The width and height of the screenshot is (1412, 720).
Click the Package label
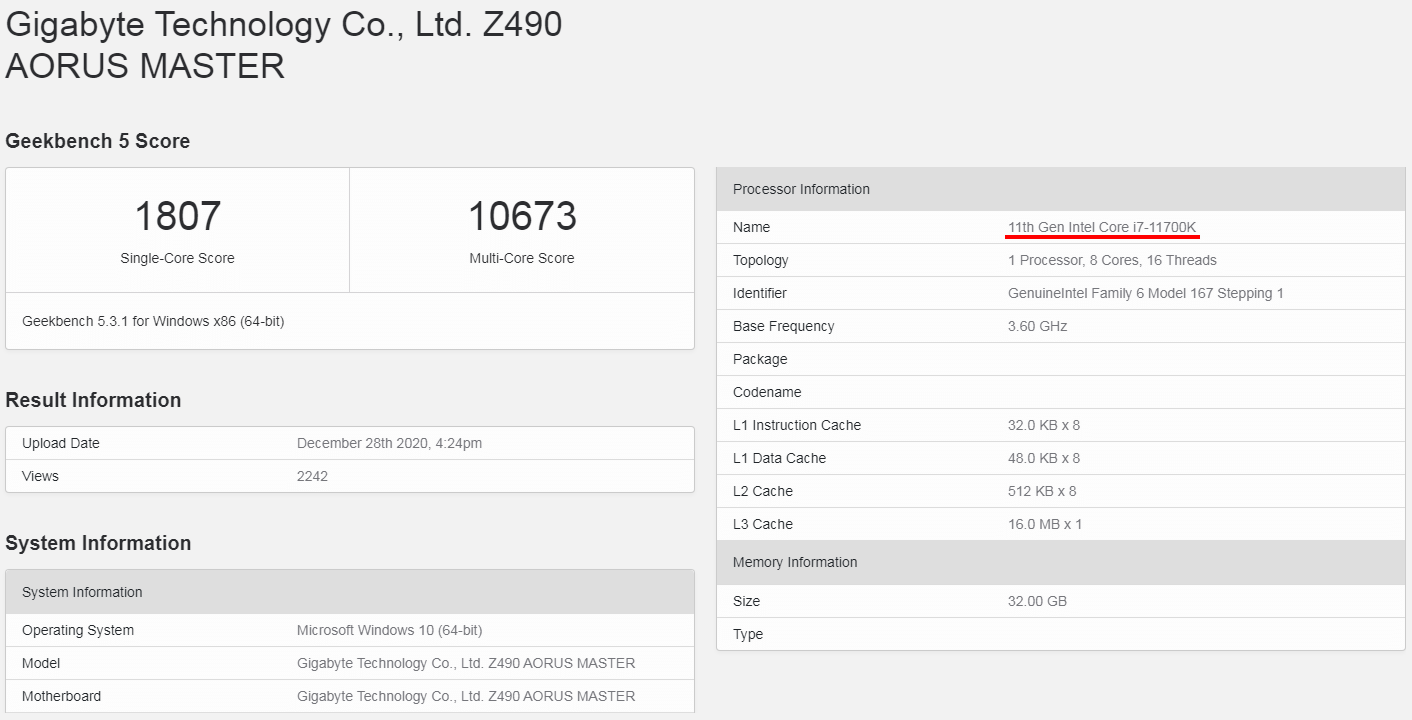click(760, 359)
